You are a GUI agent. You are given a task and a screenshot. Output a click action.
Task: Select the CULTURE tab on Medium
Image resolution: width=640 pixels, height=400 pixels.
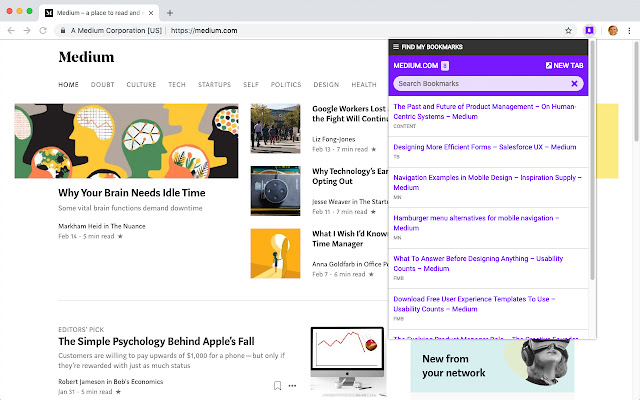click(x=141, y=85)
